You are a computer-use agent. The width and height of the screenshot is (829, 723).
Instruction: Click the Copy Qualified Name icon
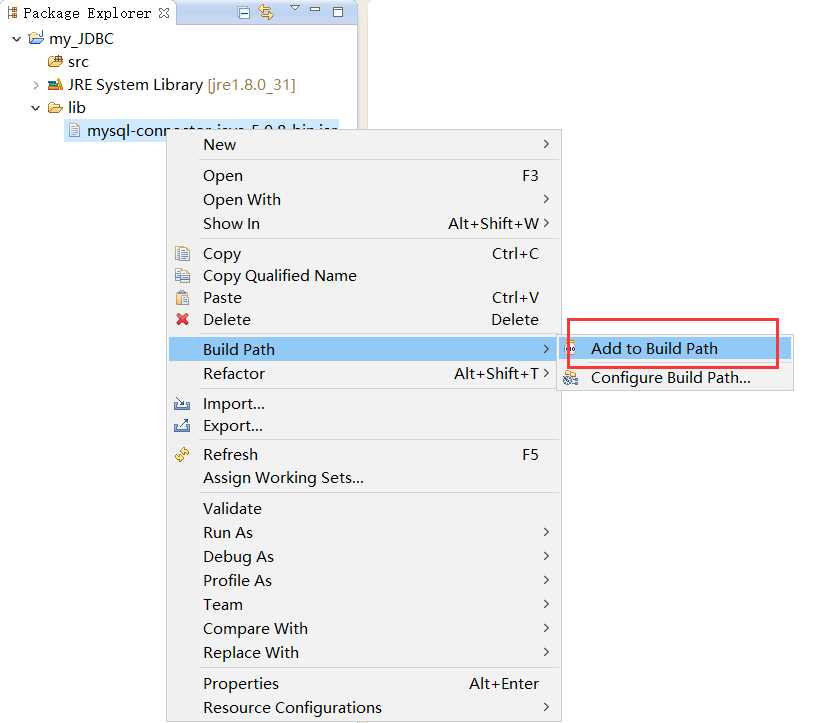pyautogui.click(x=182, y=276)
